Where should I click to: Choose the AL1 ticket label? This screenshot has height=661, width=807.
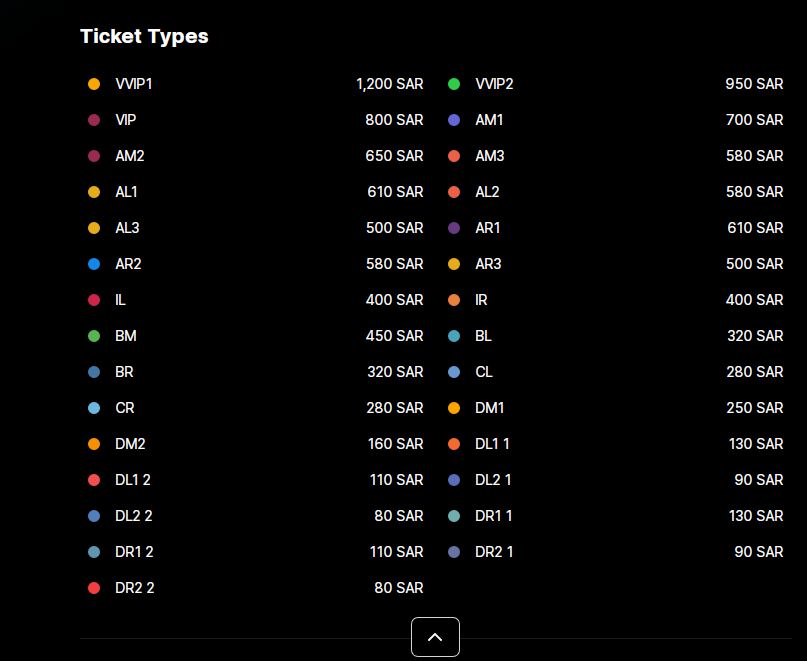point(127,192)
